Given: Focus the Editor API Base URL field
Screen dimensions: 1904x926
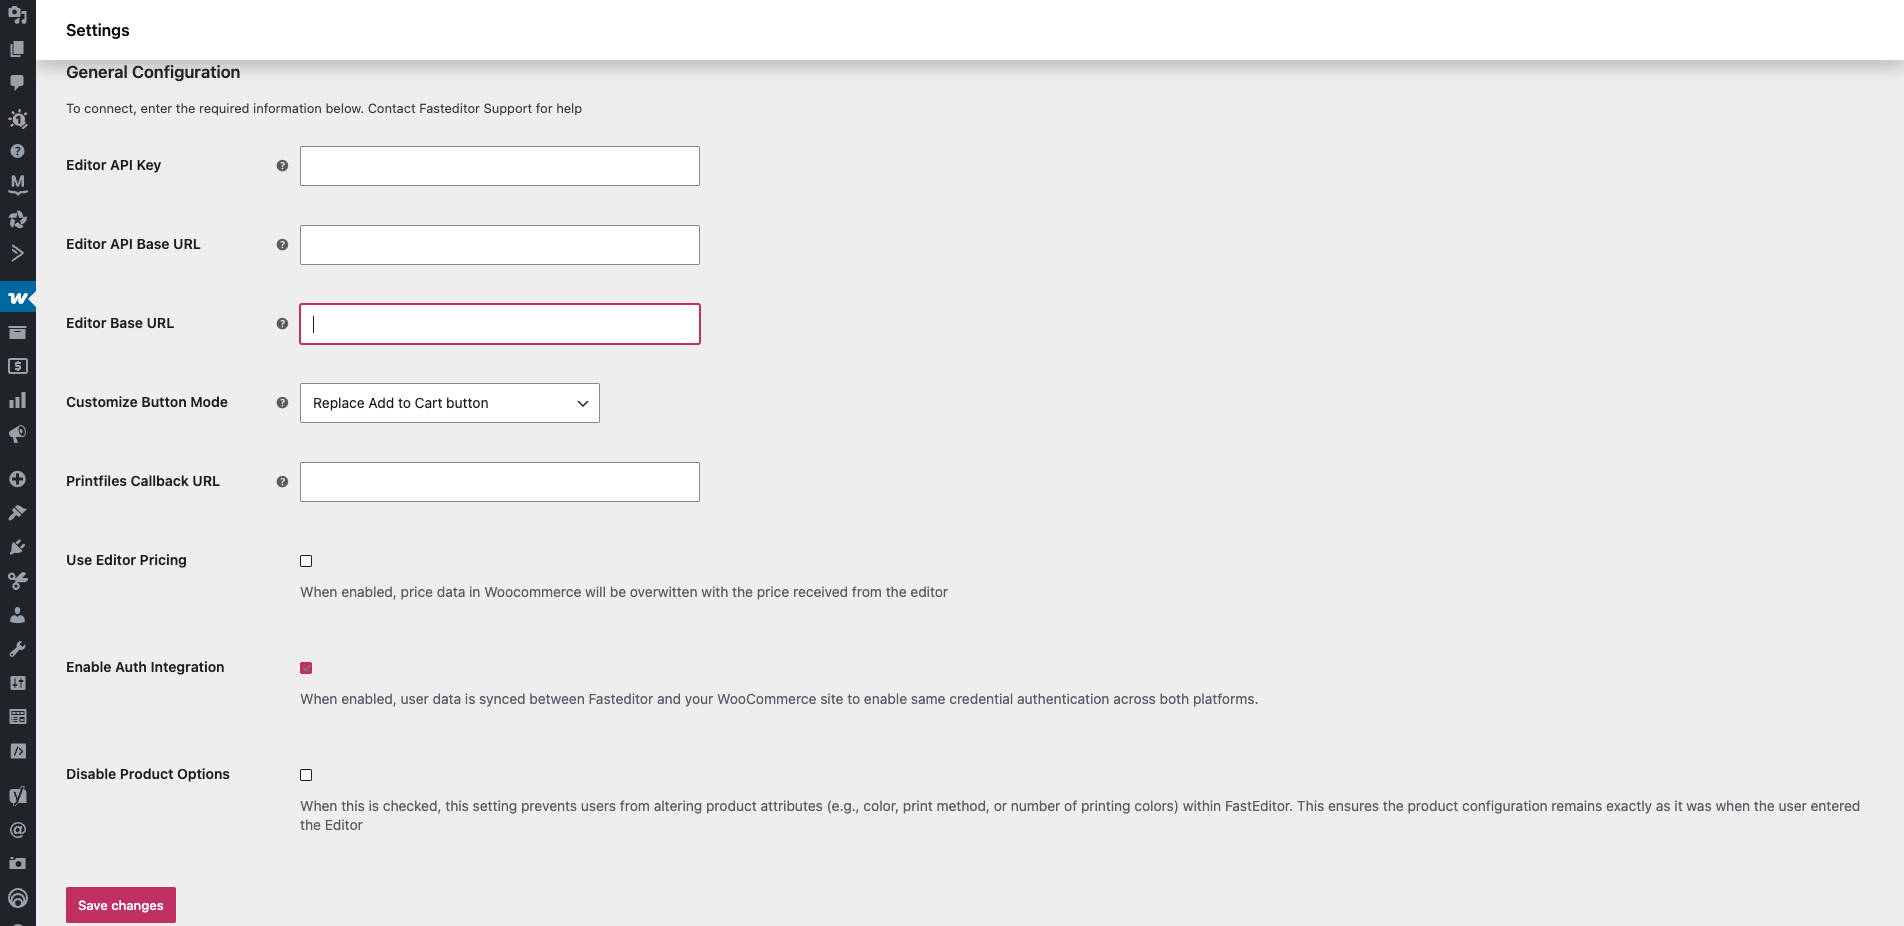Looking at the screenshot, I should 500,245.
